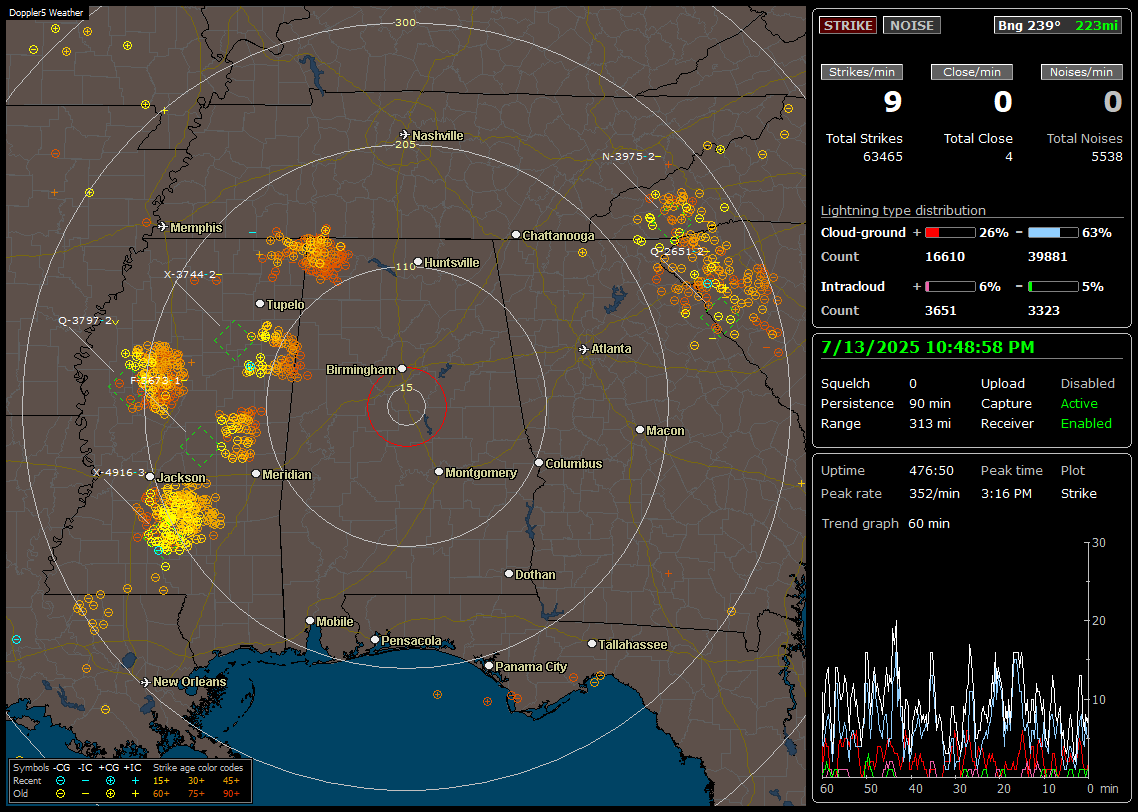This screenshot has width=1138, height=812.
Task: Click the Capture Active status
Action: [1079, 403]
